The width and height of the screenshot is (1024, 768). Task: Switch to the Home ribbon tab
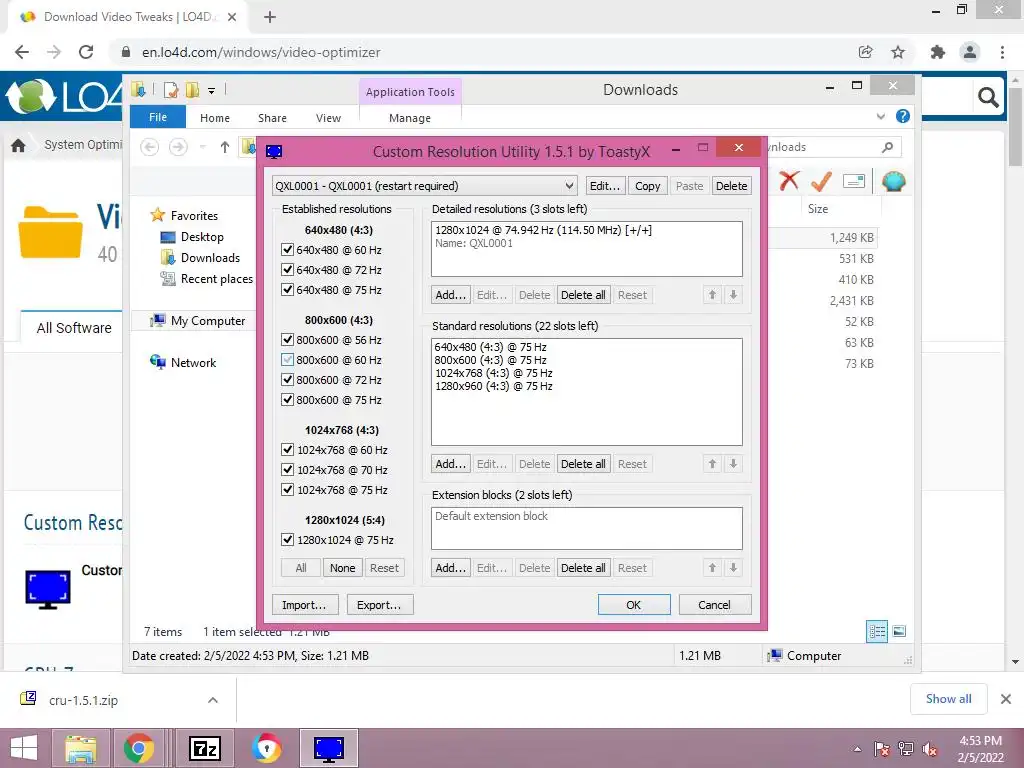pyautogui.click(x=215, y=118)
